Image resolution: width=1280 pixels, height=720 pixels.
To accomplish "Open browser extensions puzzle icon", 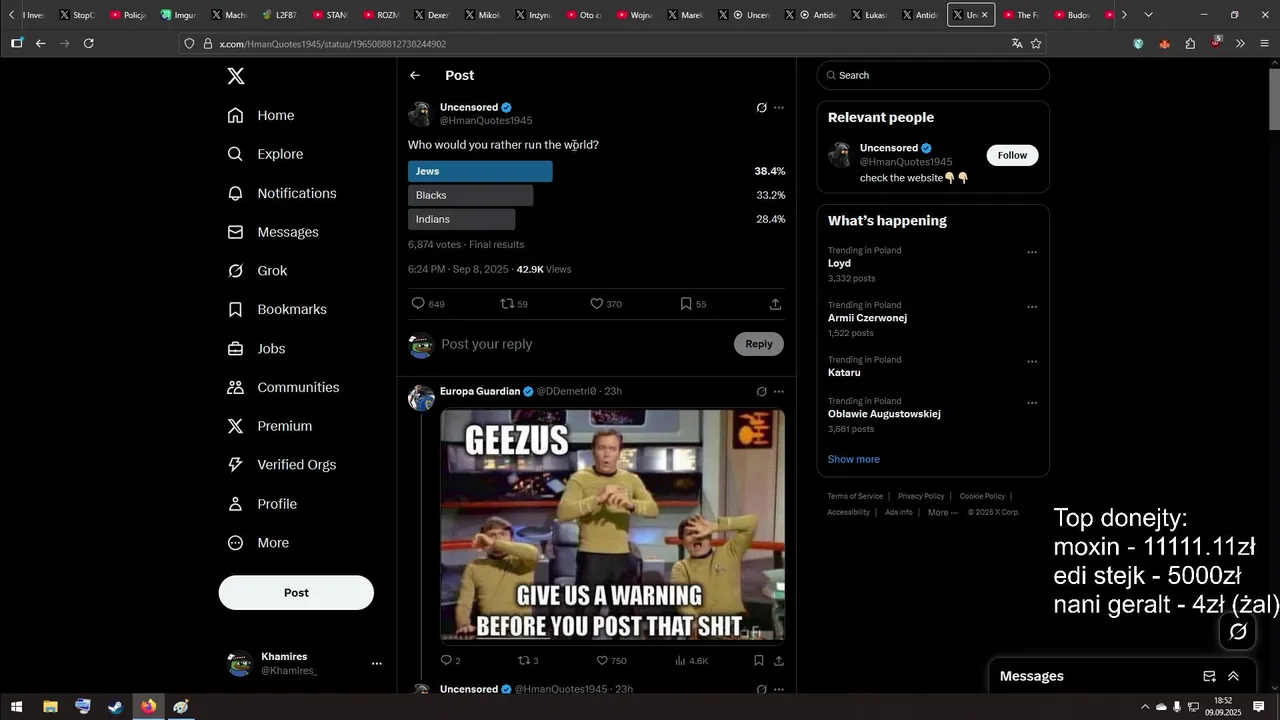I will coord(1190,43).
